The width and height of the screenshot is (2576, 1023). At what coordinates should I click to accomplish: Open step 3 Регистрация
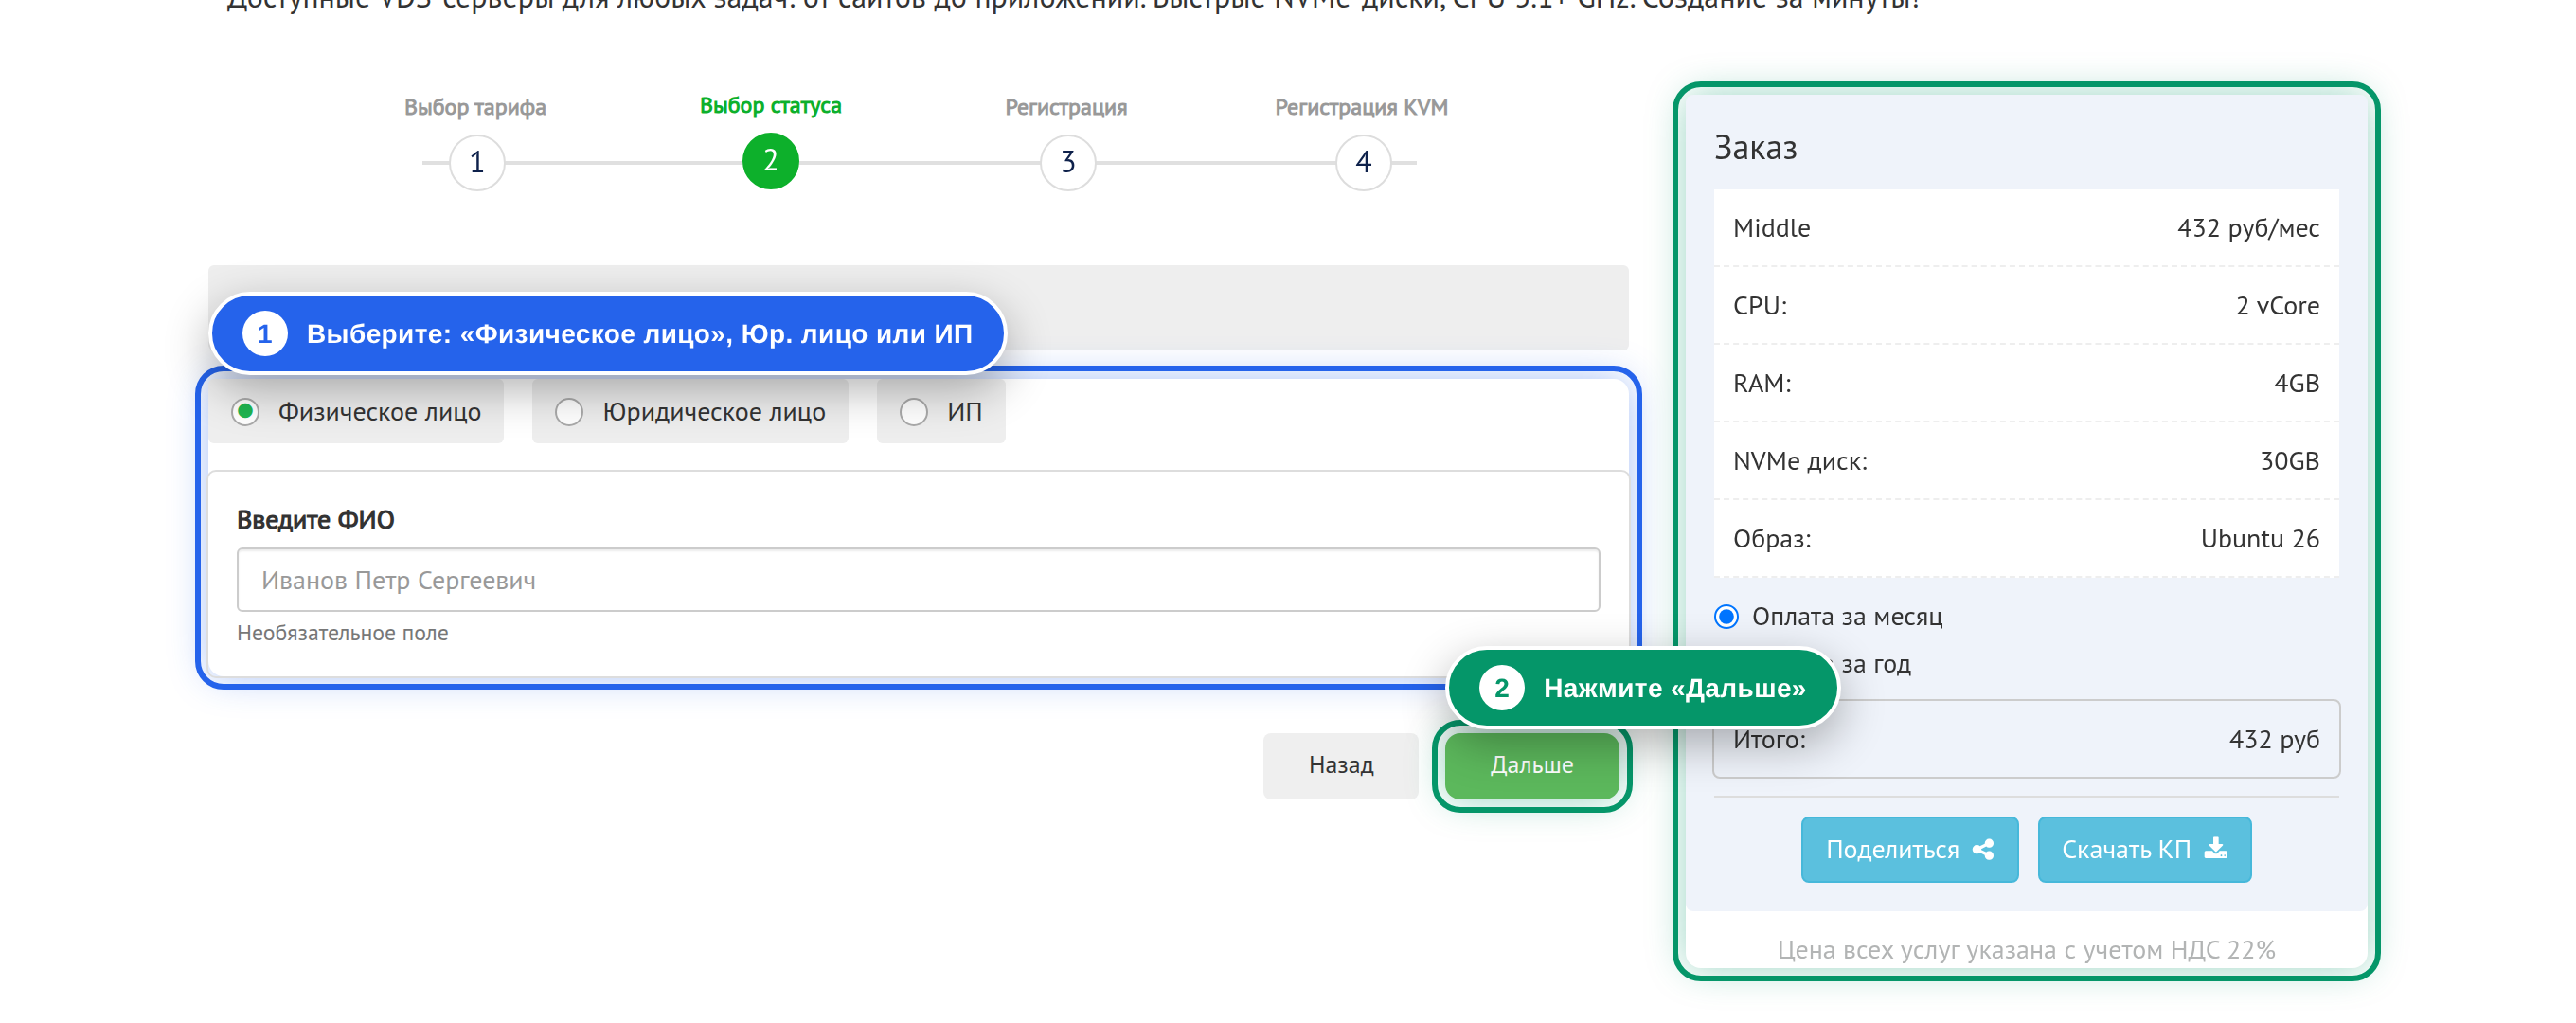click(1068, 162)
